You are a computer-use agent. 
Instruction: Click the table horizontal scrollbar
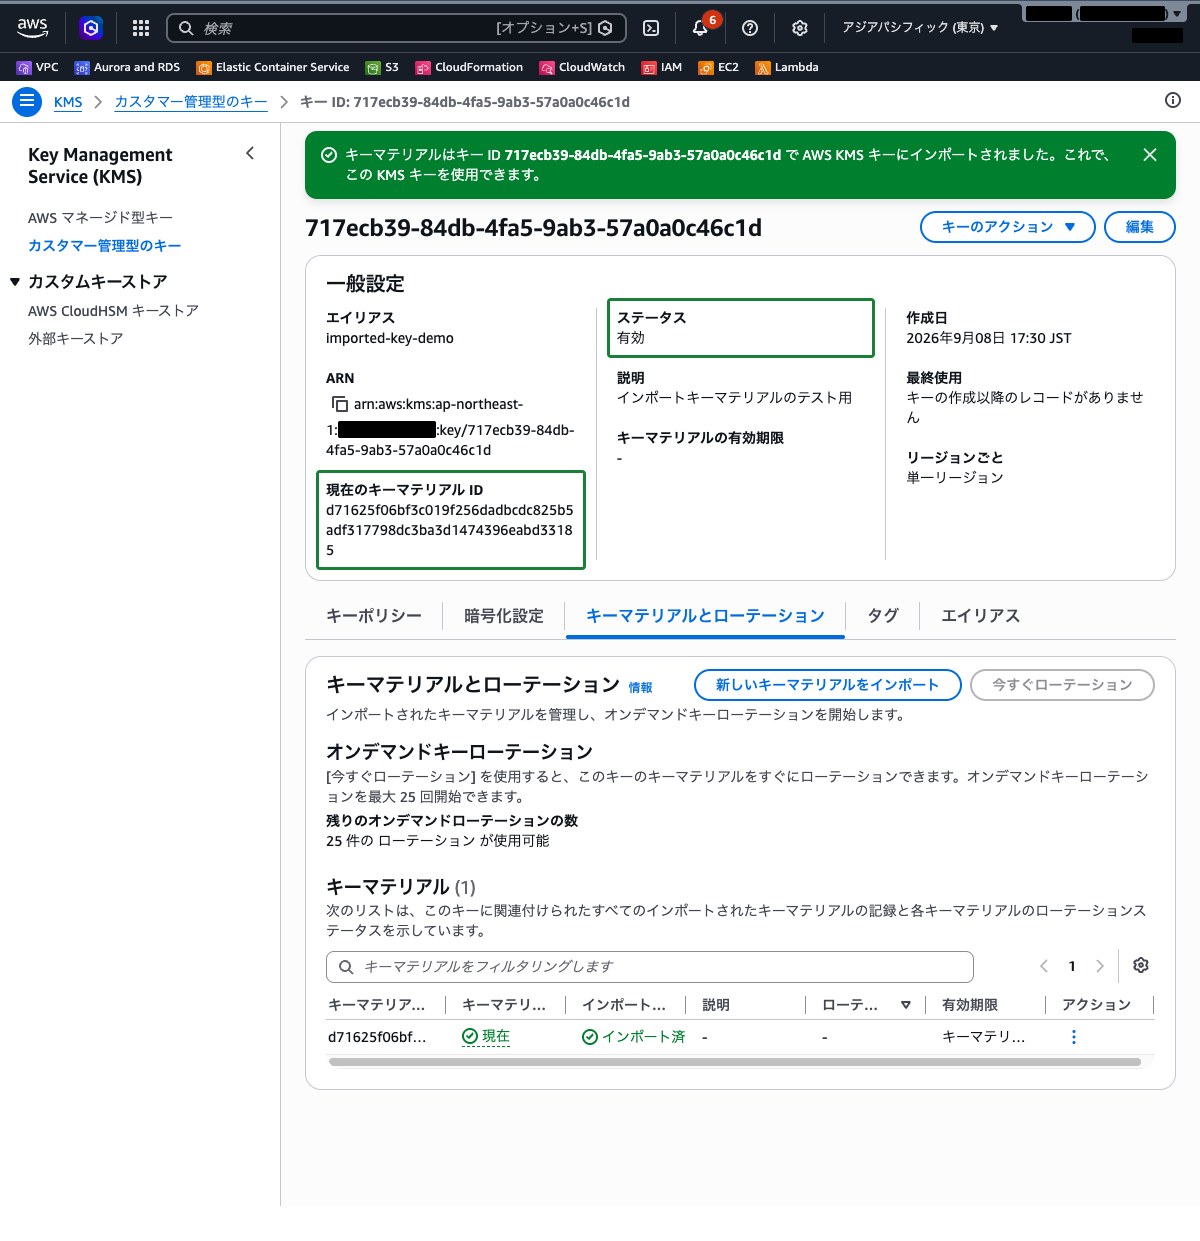[x=735, y=1062]
